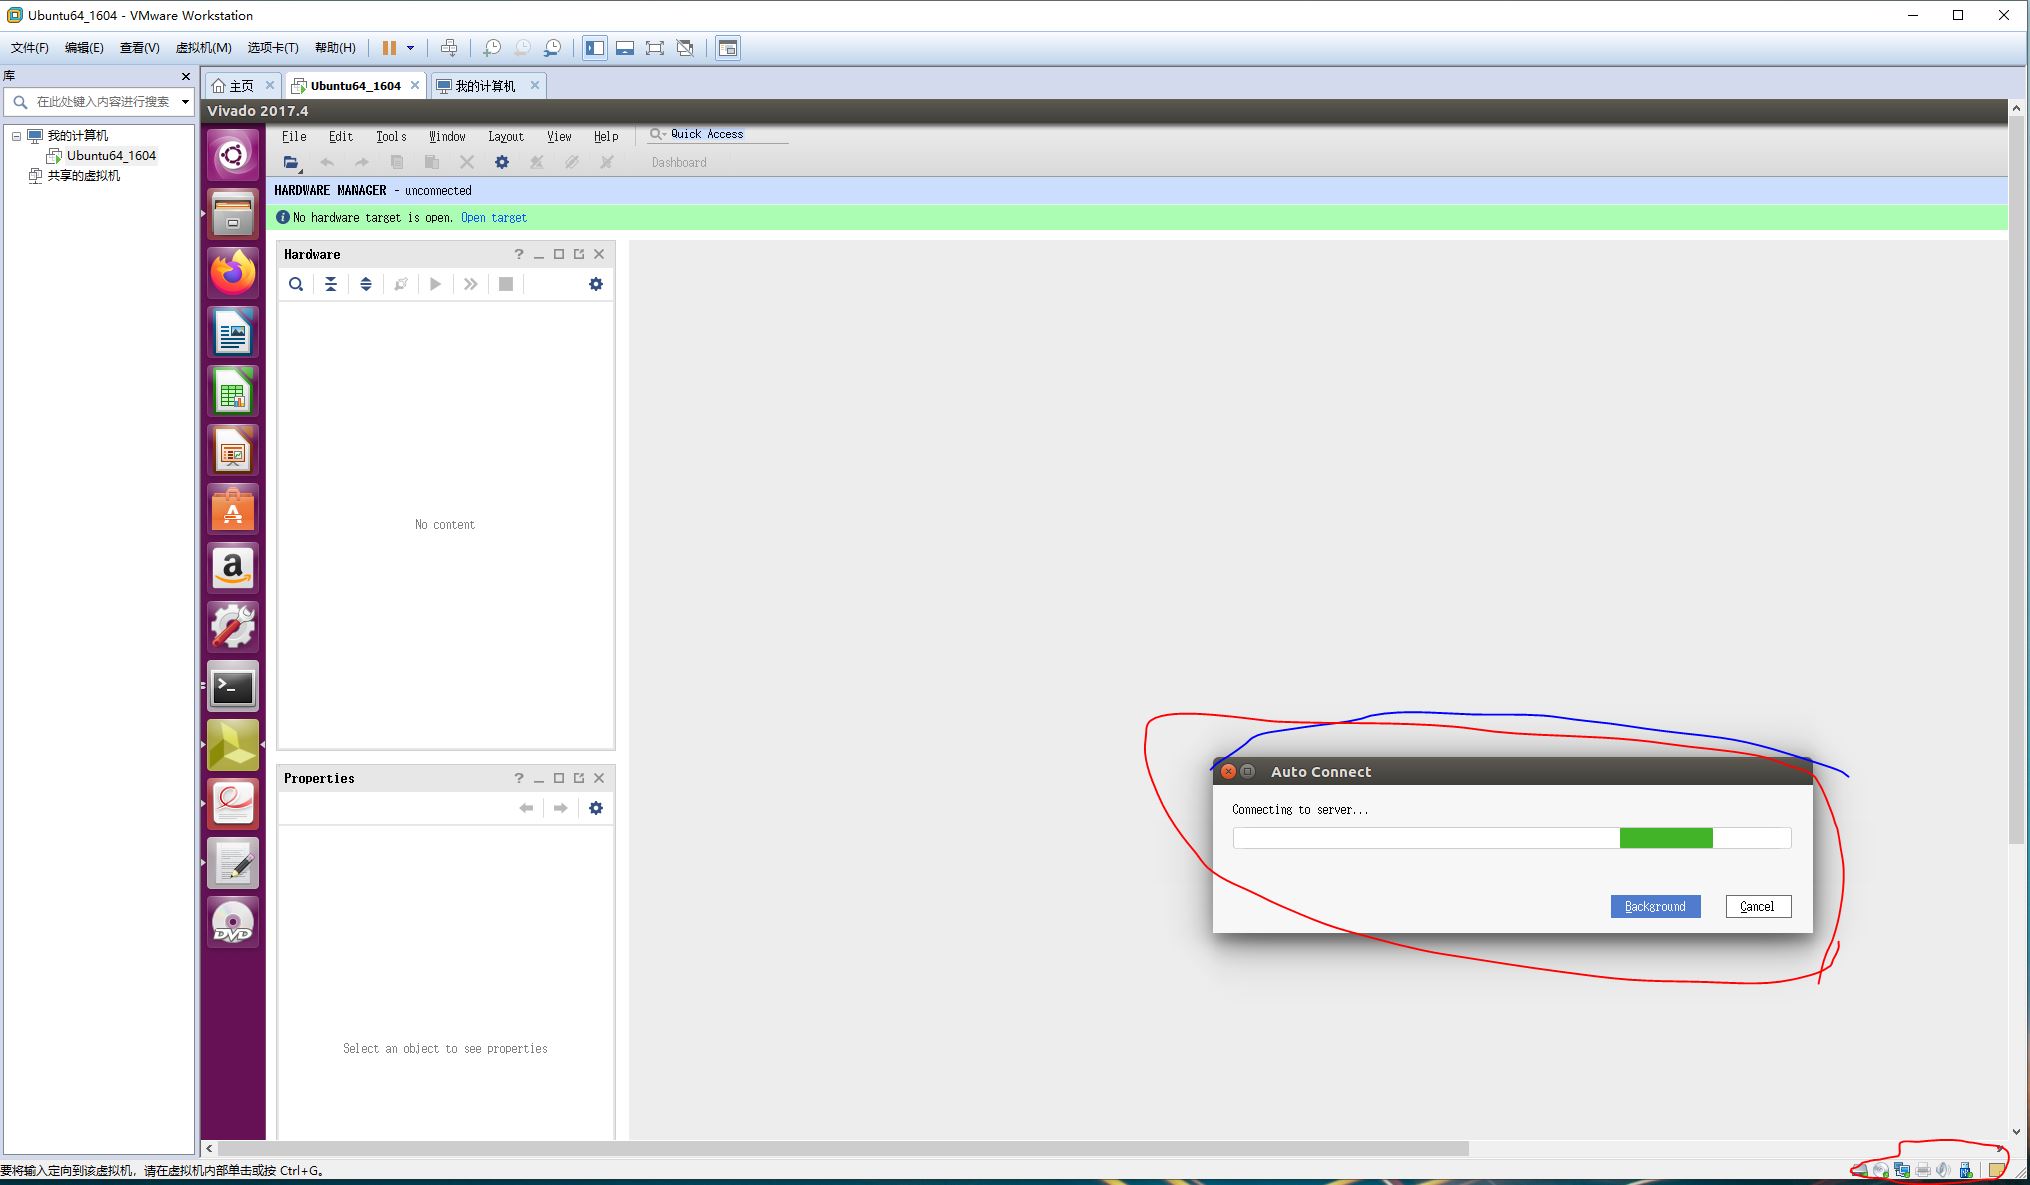This screenshot has height=1185, width=2030.
Task: Send Ctrl+Alt+Del to the VM
Action: point(449,48)
